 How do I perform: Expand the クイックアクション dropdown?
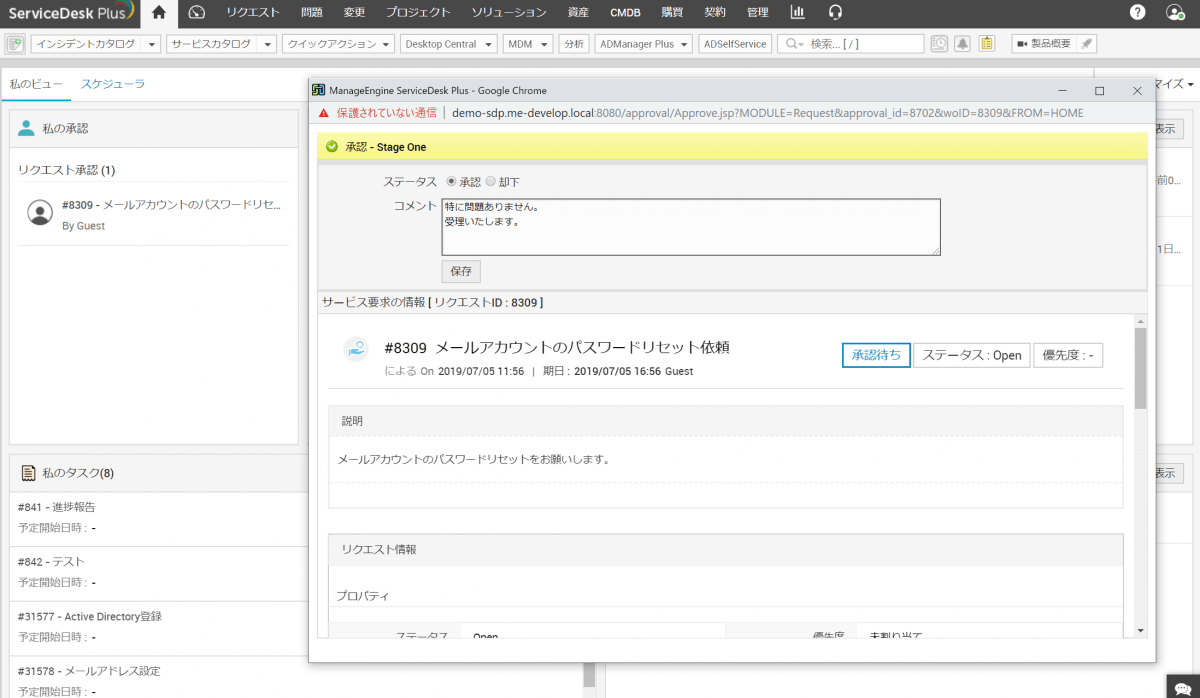pos(338,44)
